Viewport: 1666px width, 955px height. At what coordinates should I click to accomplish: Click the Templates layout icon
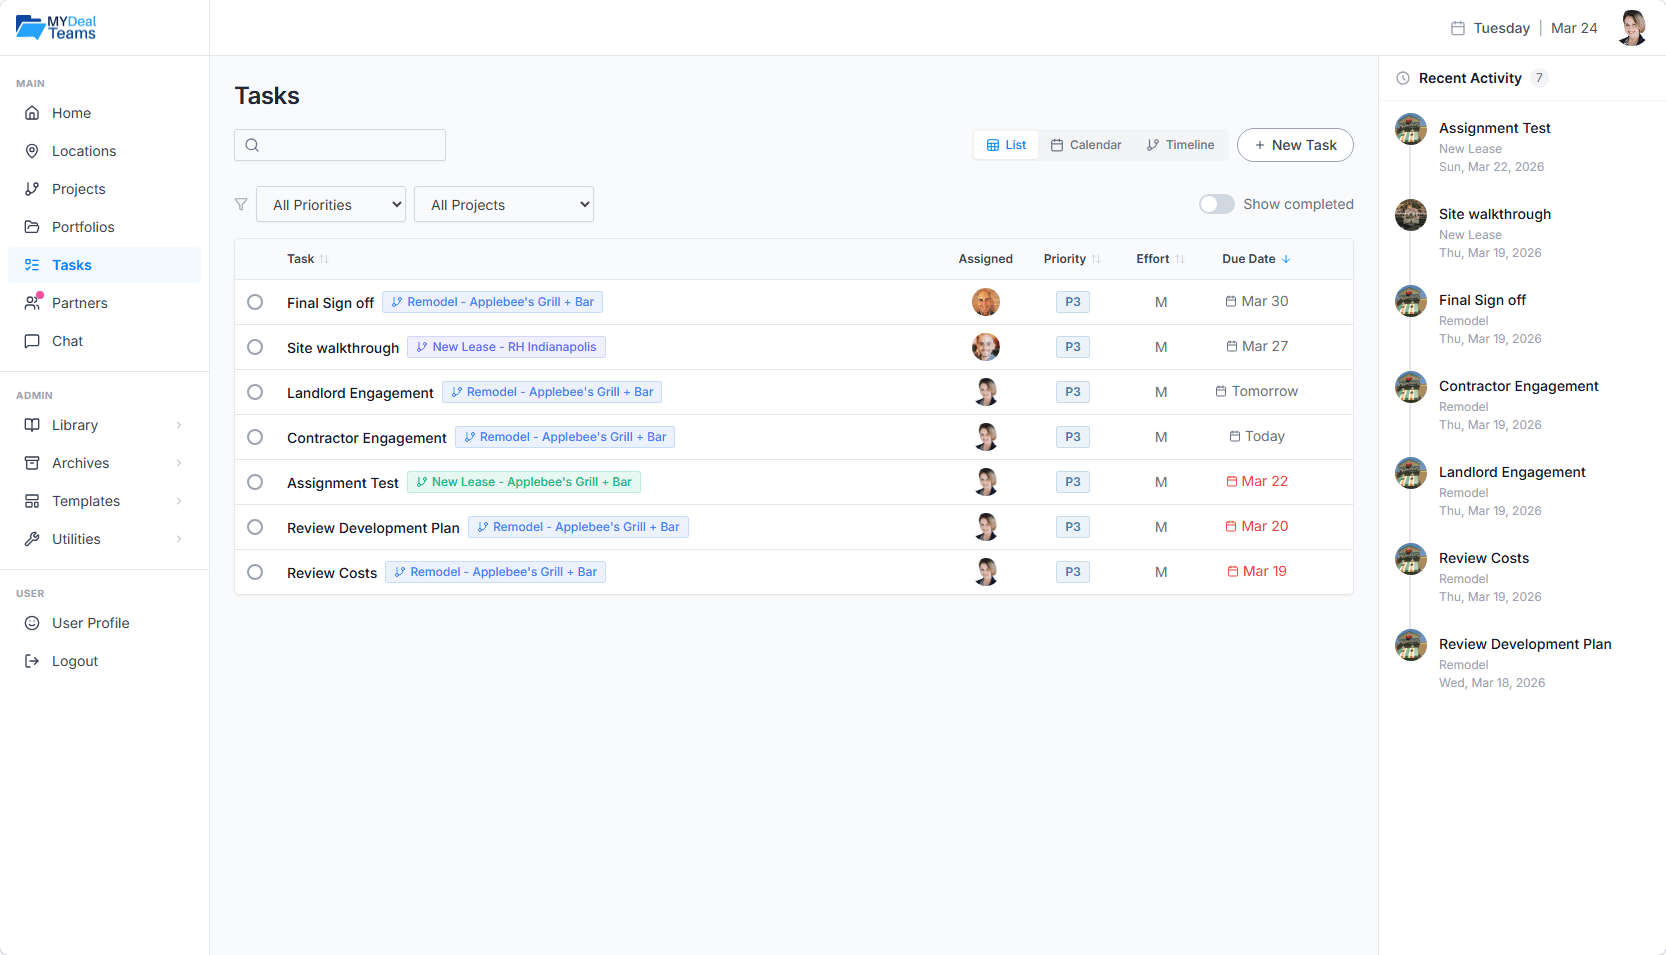coord(32,501)
